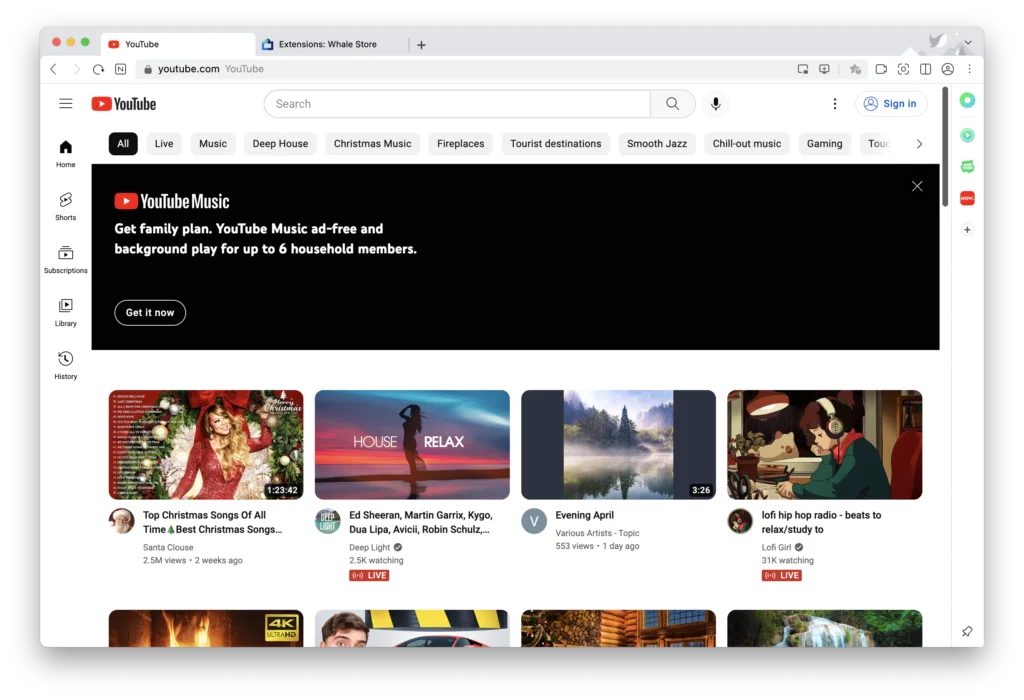Viewport: 1024px width, 700px height.
Task: Open the red NOW sidebar panel icon
Action: [967, 198]
